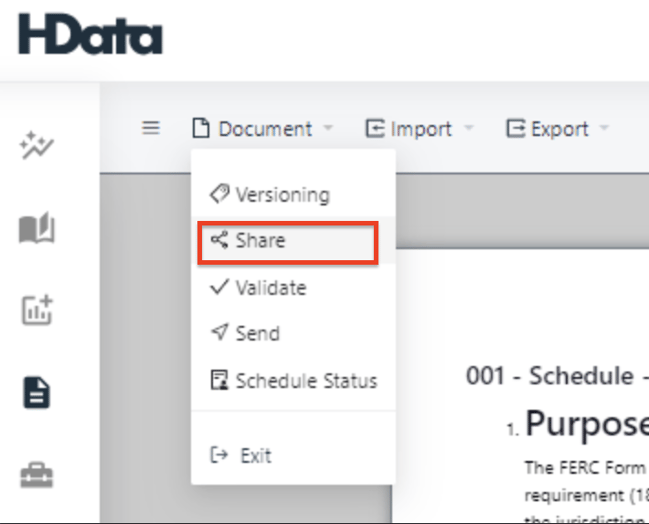Viewport: 649px width, 524px height.
Task: Expand the Document dropdown arrow
Action: 331,129
